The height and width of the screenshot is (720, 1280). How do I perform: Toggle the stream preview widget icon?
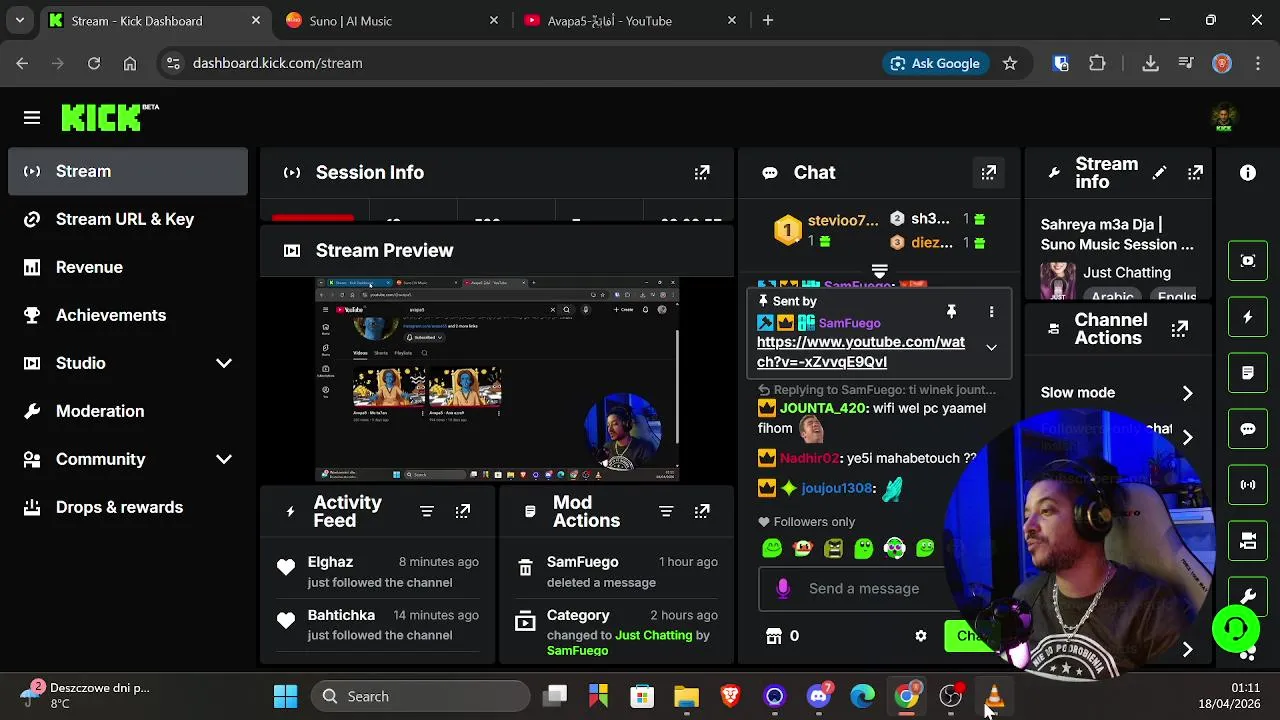tap(1248, 261)
